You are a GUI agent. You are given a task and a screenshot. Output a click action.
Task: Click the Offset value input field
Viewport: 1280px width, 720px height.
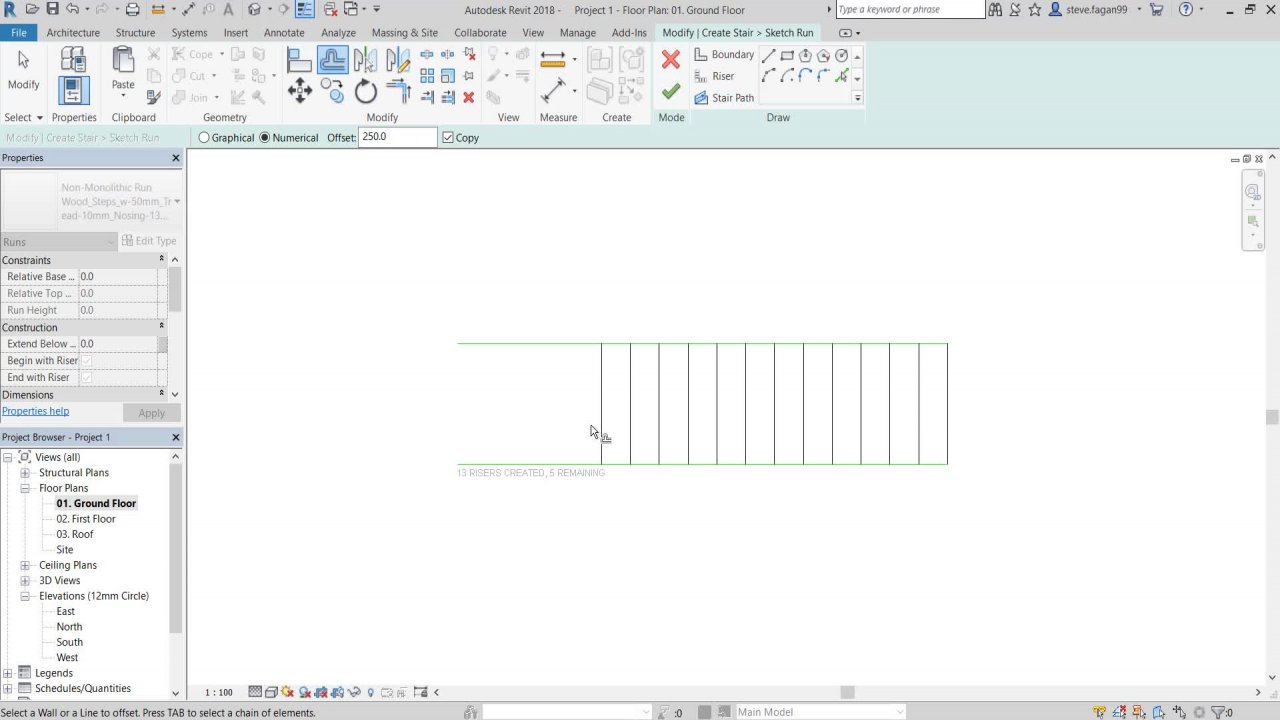tap(397, 137)
